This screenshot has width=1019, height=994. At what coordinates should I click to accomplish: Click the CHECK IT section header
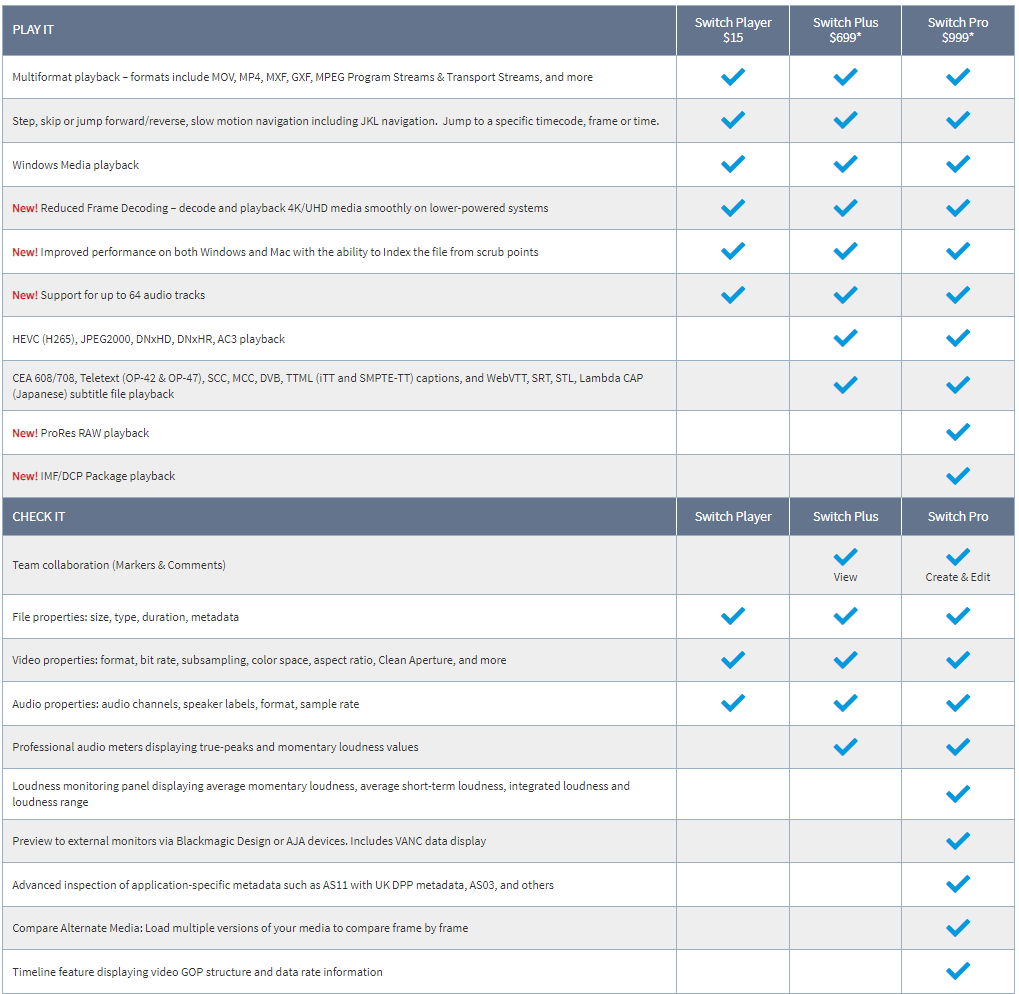click(39, 517)
